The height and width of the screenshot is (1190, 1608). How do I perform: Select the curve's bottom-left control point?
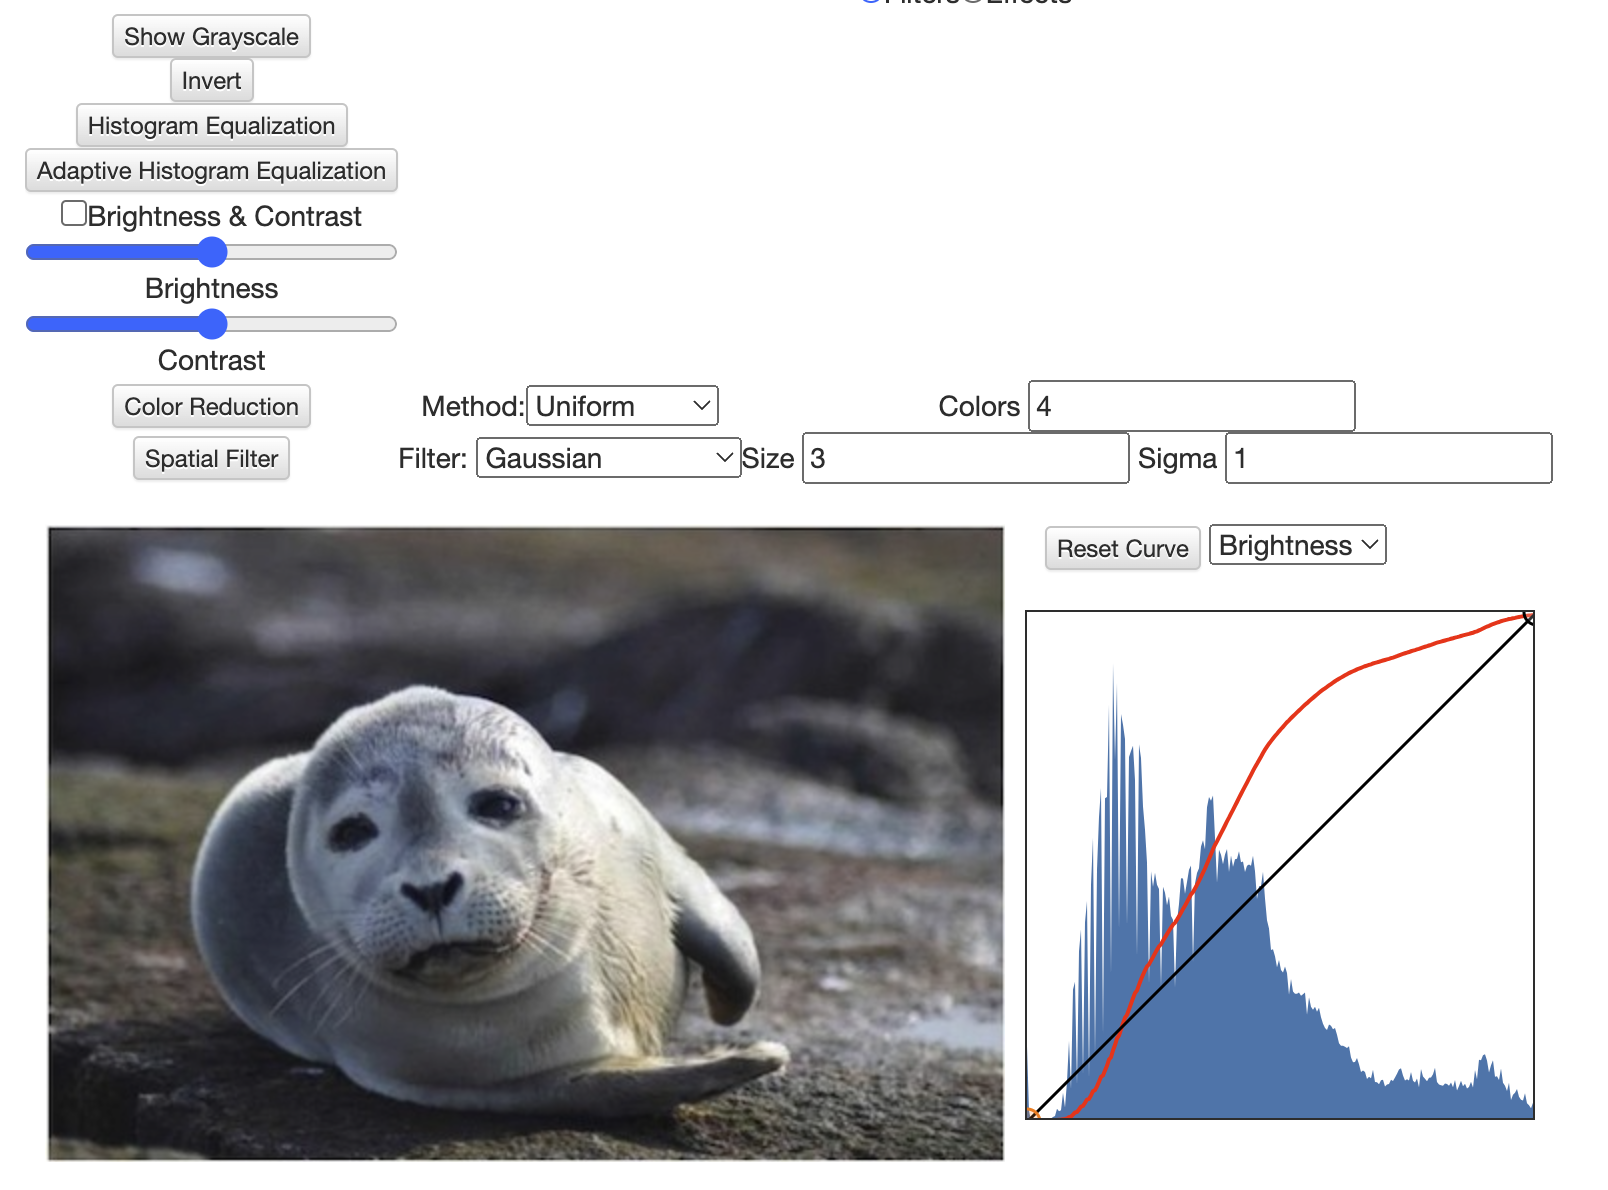pyautogui.click(x=1033, y=1113)
